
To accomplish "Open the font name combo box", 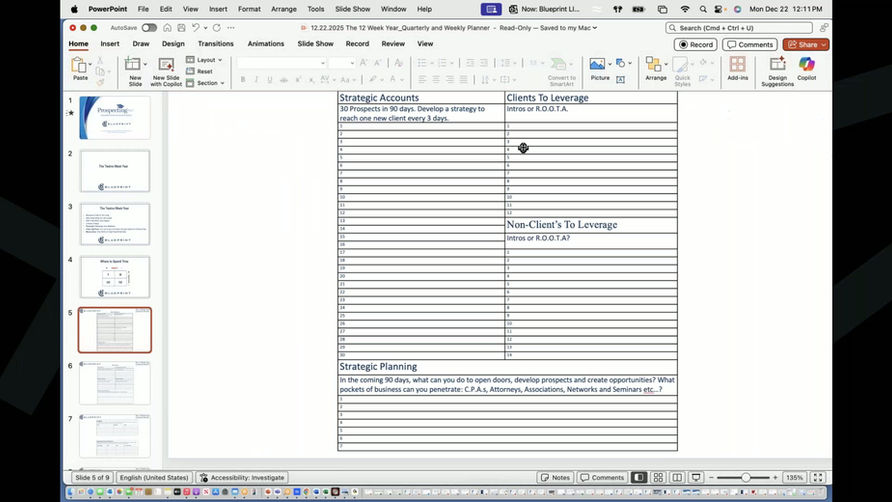I will [x=282, y=63].
